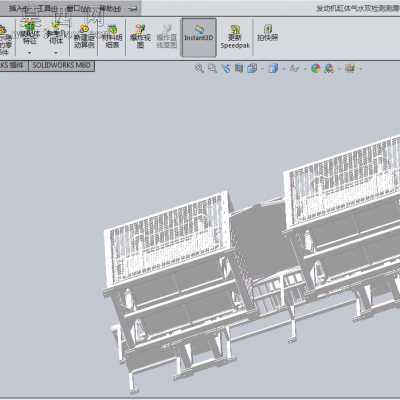
Task: Activate the Section View tool
Action: pyautogui.click(x=239, y=68)
